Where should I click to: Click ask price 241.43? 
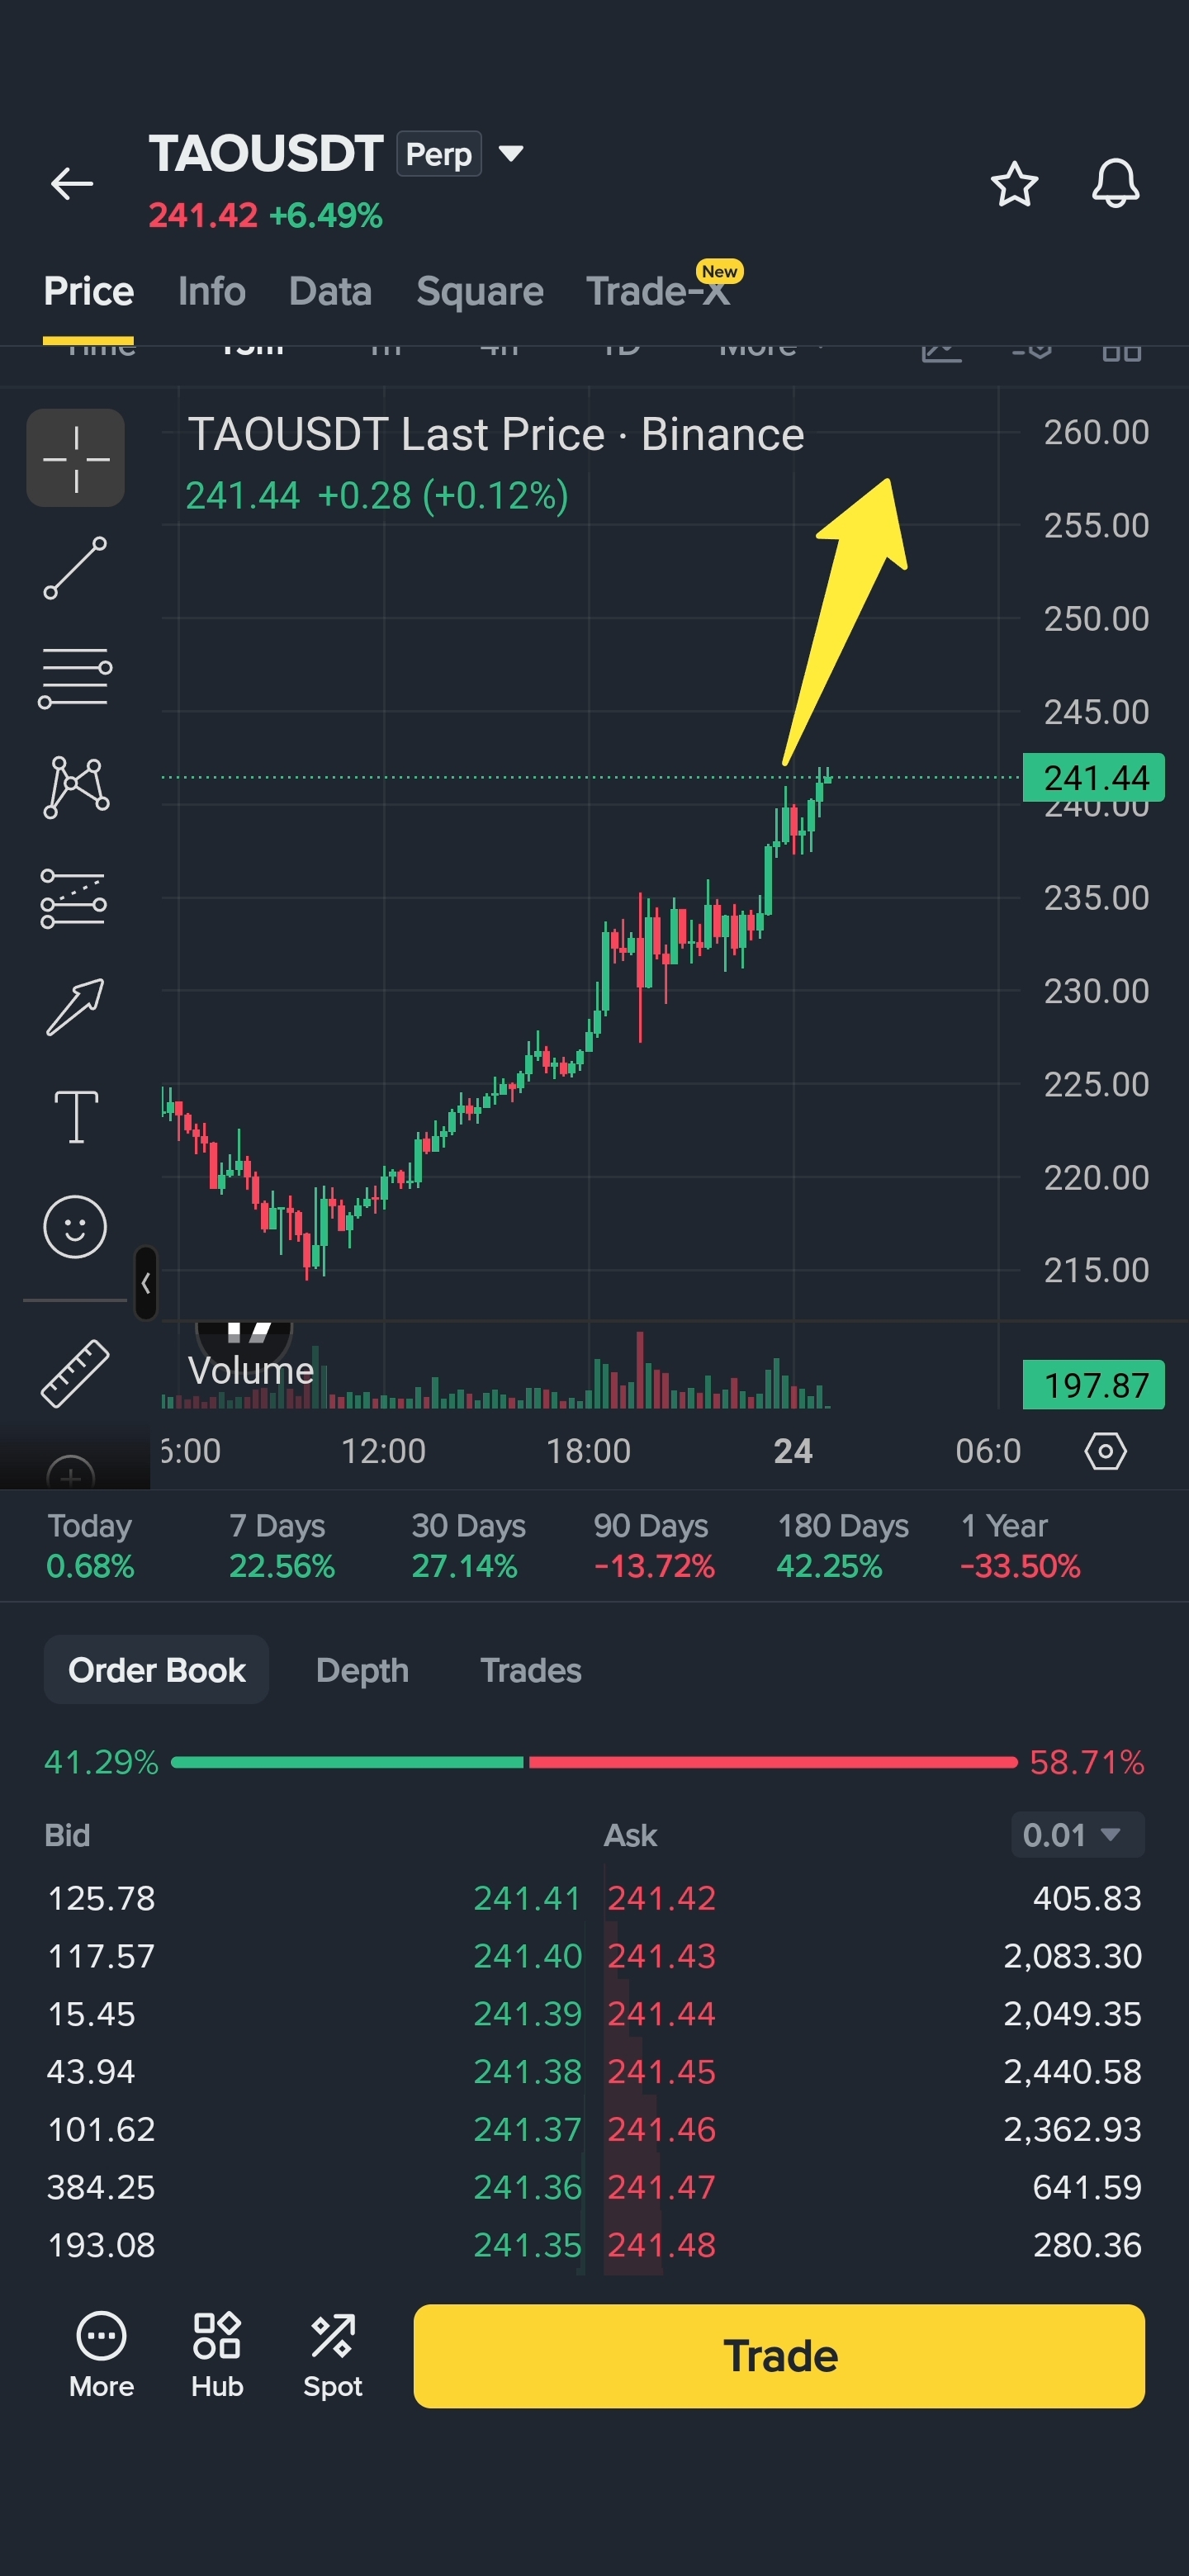click(x=662, y=1955)
